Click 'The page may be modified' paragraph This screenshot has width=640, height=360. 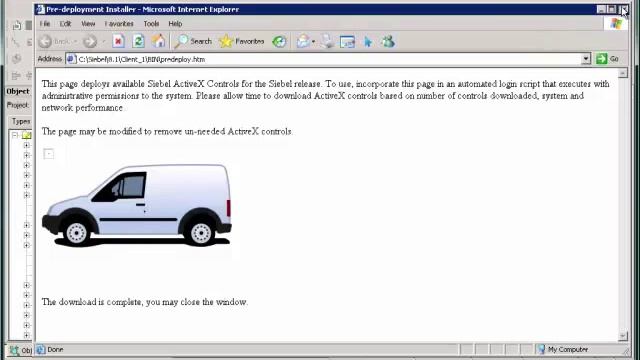click(167, 131)
